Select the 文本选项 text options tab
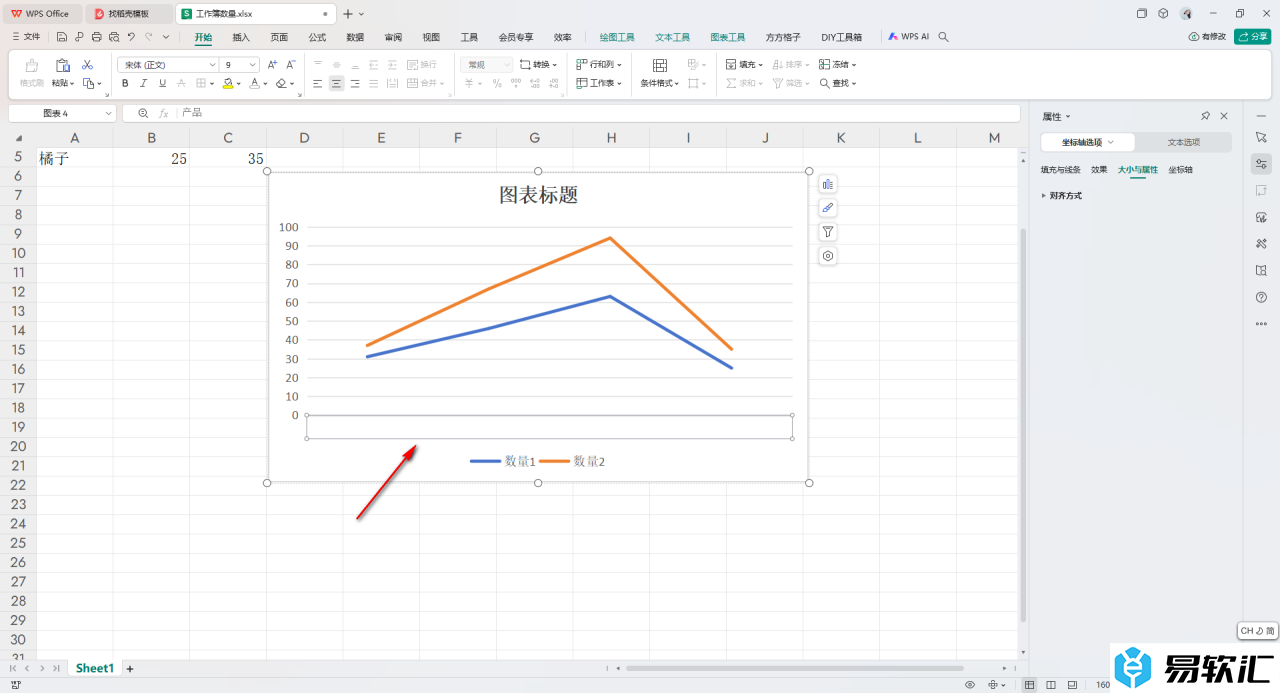Image resolution: width=1280 pixels, height=693 pixels. (x=1184, y=142)
